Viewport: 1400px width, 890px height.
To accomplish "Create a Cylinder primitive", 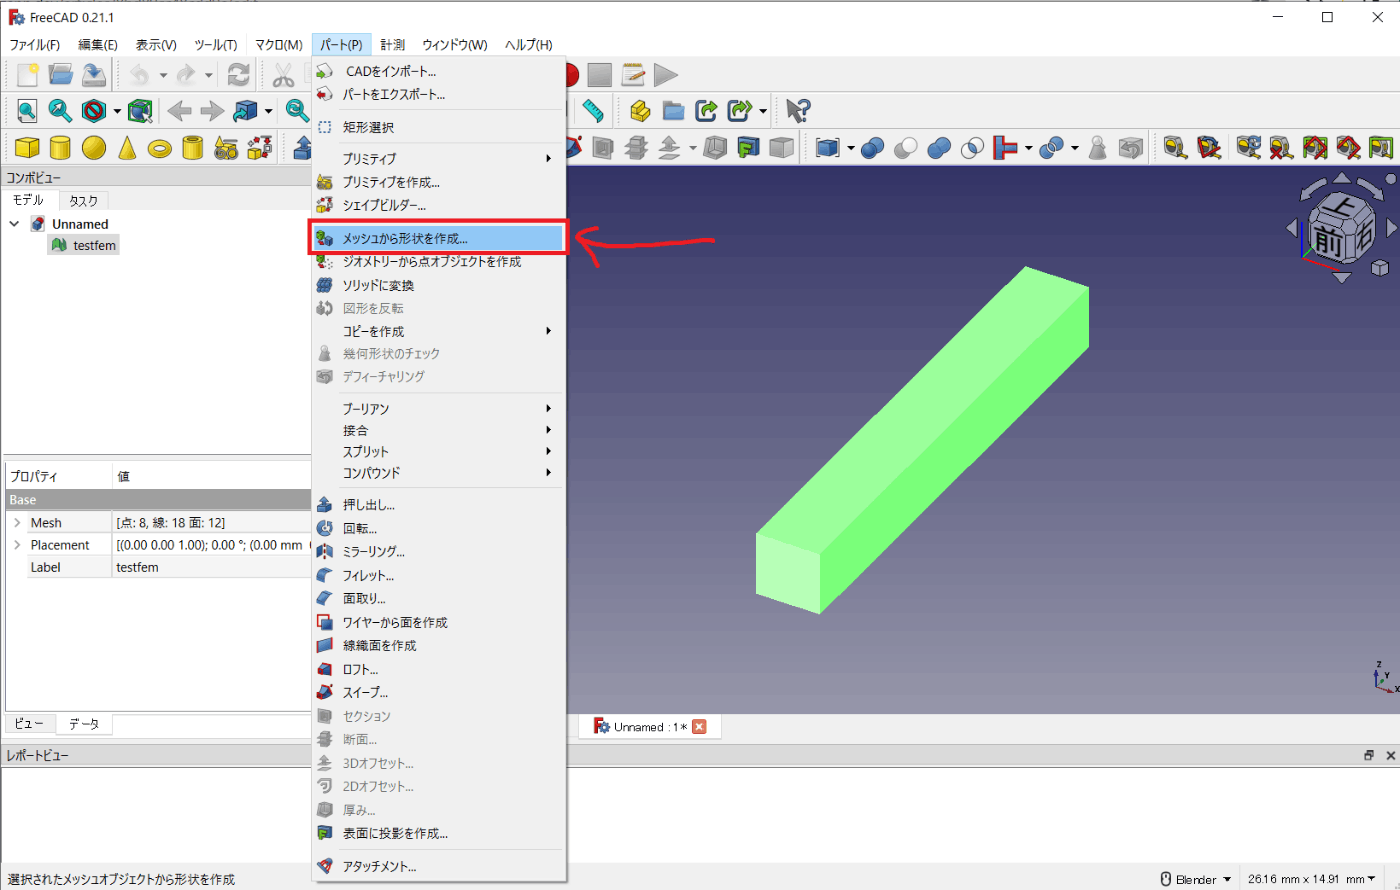I will (x=60, y=148).
